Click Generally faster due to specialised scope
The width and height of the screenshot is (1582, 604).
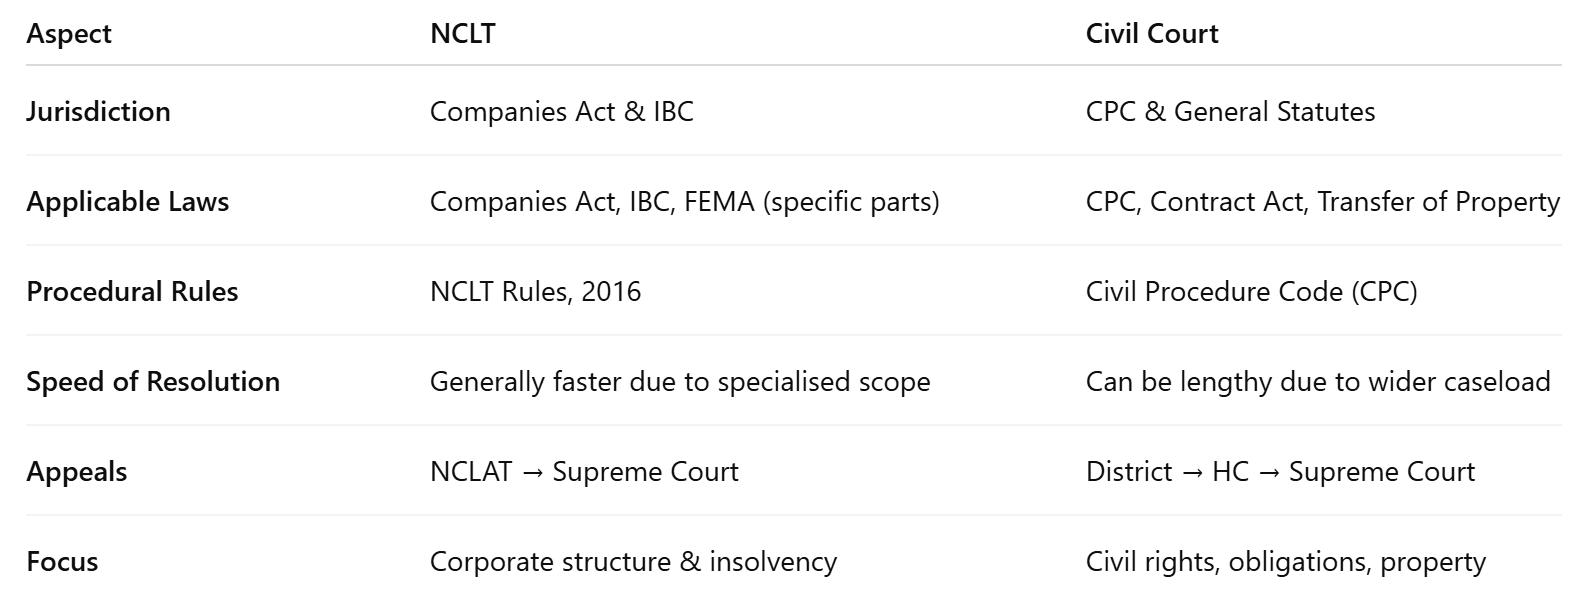click(x=680, y=382)
